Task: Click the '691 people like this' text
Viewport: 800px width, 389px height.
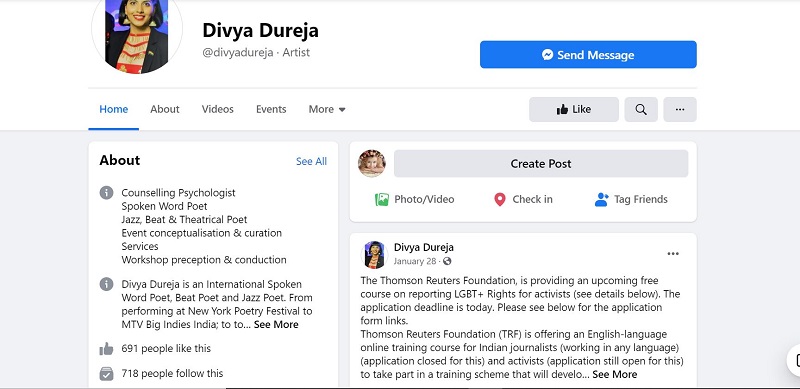Action: (166, 349)
